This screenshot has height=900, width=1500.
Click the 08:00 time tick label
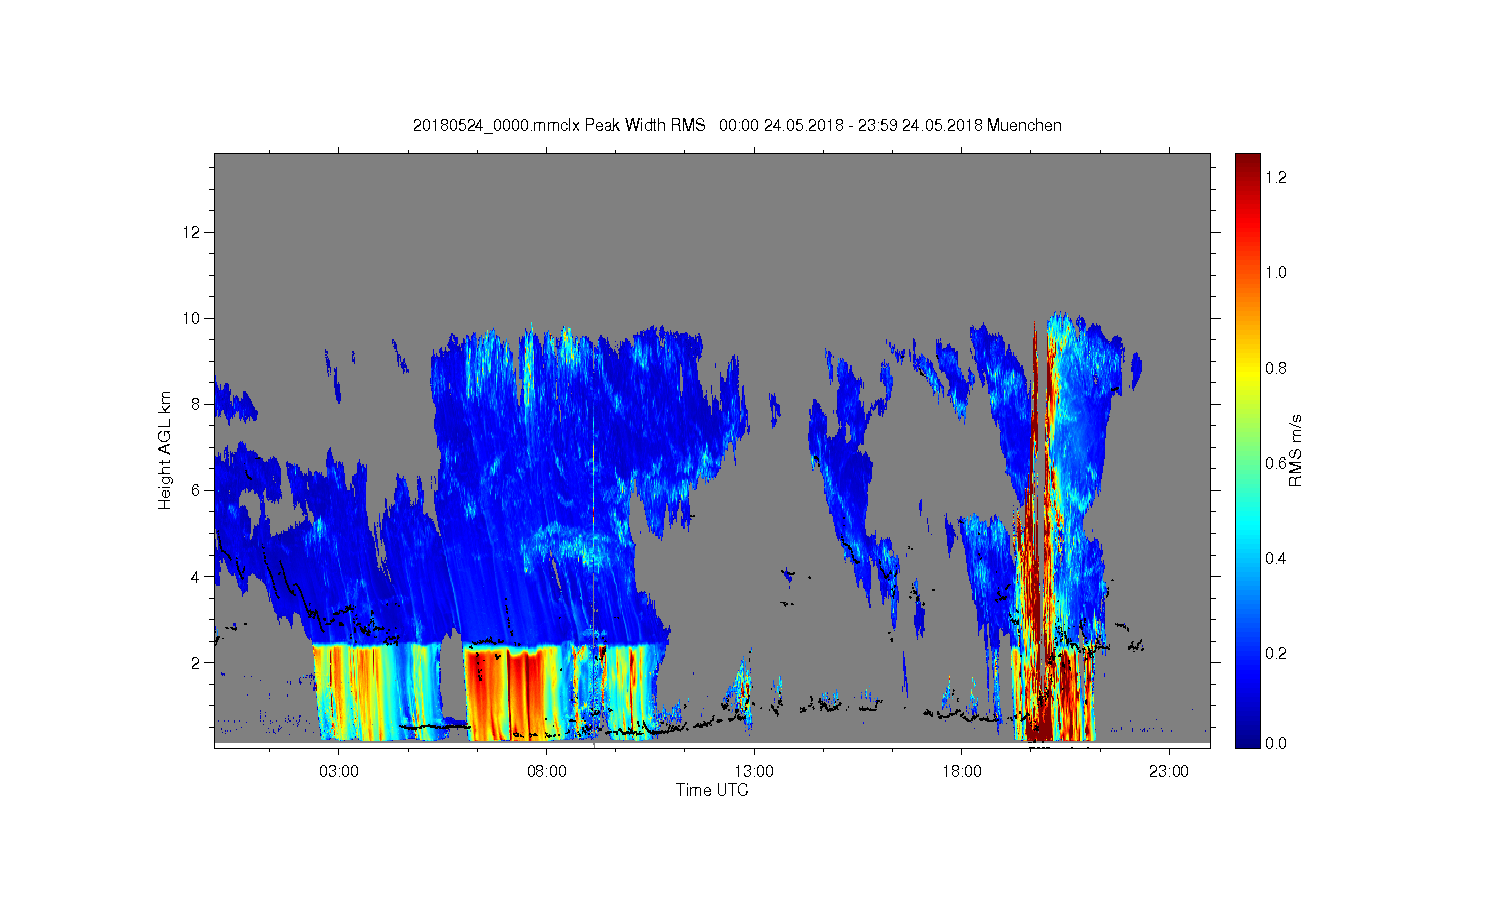pyautogui.click(x=547, y=772)
